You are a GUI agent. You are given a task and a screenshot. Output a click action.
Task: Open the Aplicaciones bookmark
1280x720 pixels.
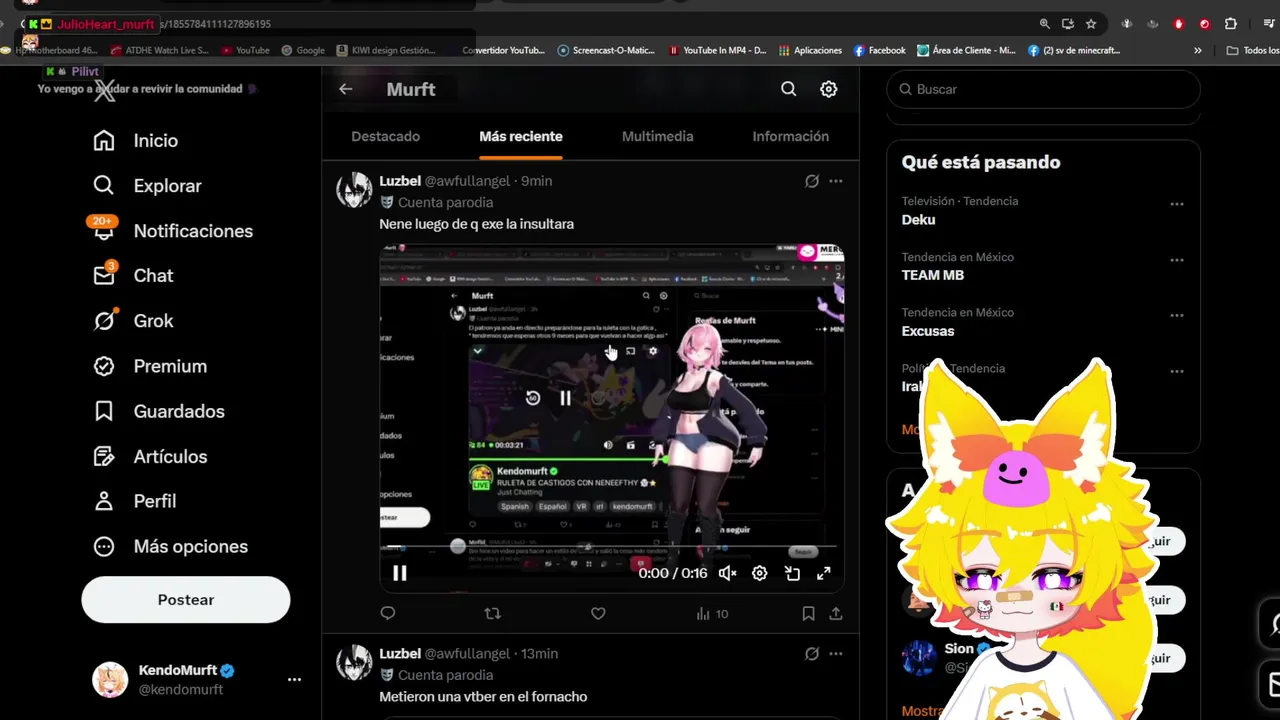point(810,50)
